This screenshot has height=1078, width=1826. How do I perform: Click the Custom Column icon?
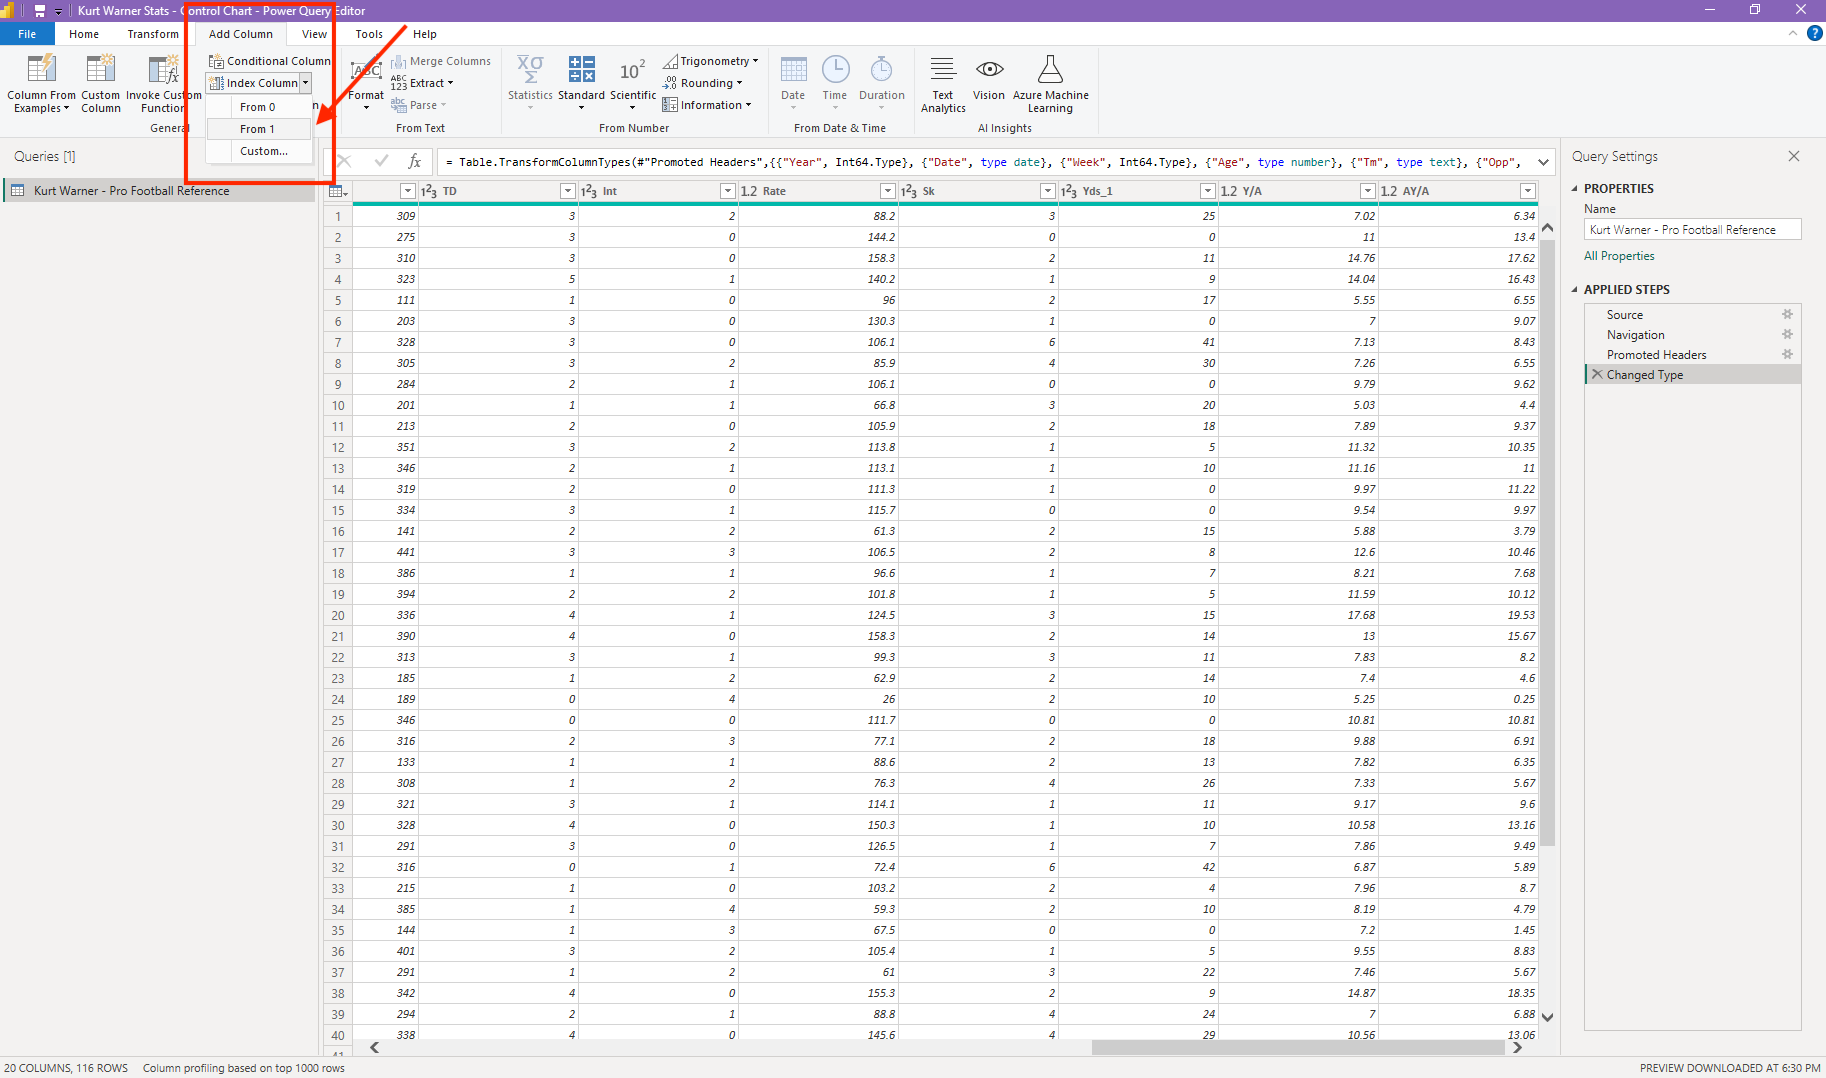tap(100, 68)
